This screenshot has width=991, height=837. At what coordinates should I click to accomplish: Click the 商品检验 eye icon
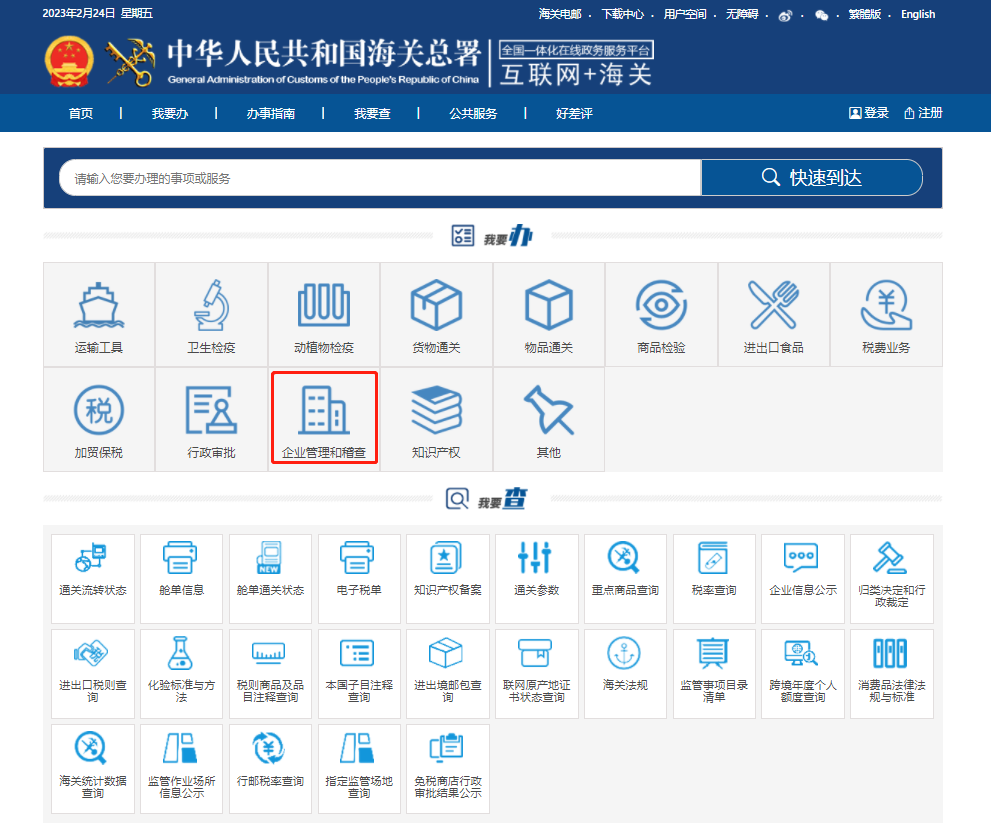[661, 305]
